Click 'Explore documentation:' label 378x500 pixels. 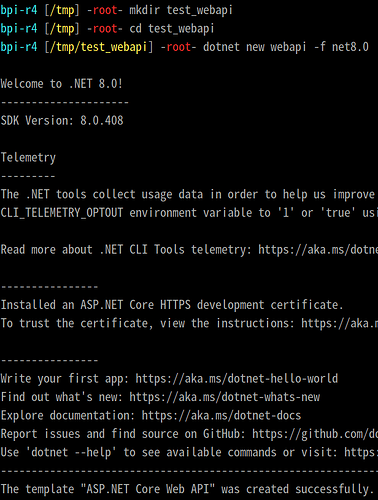[68, 415]
